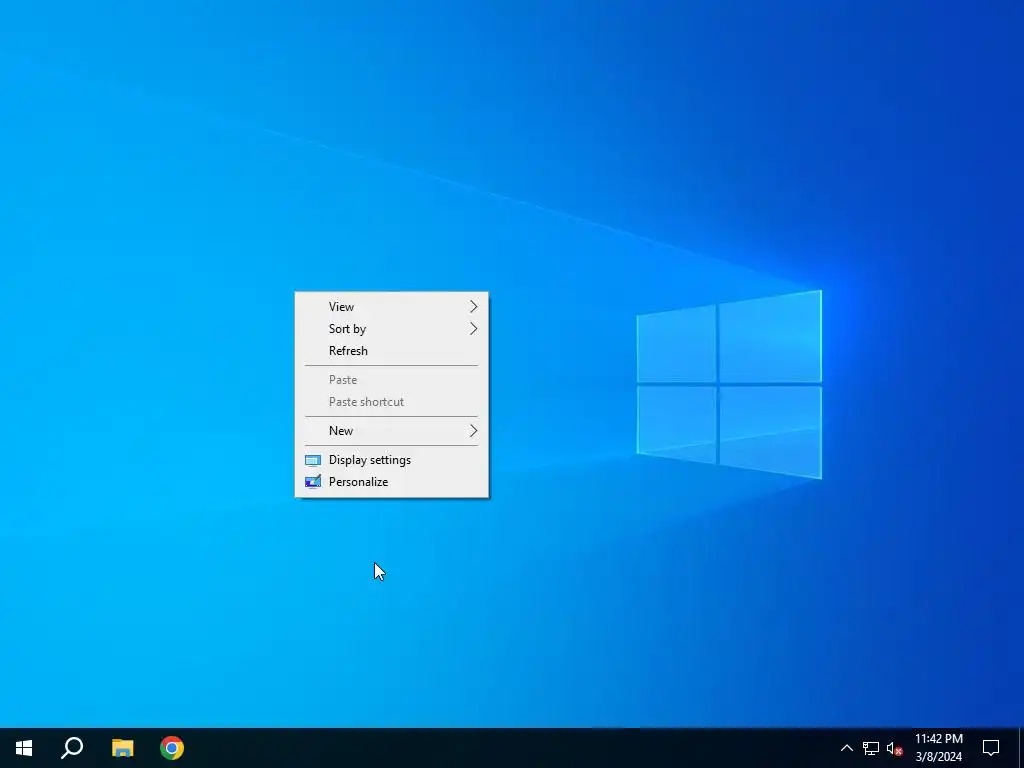Open the Action Center notifications icon
The width and height of the screenshot is (1024, 768).
991,748
